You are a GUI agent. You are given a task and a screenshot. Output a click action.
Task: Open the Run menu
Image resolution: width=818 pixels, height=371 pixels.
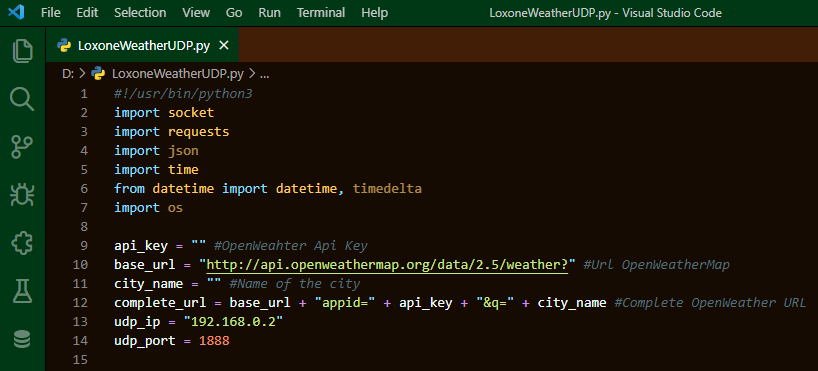point(270,13)
